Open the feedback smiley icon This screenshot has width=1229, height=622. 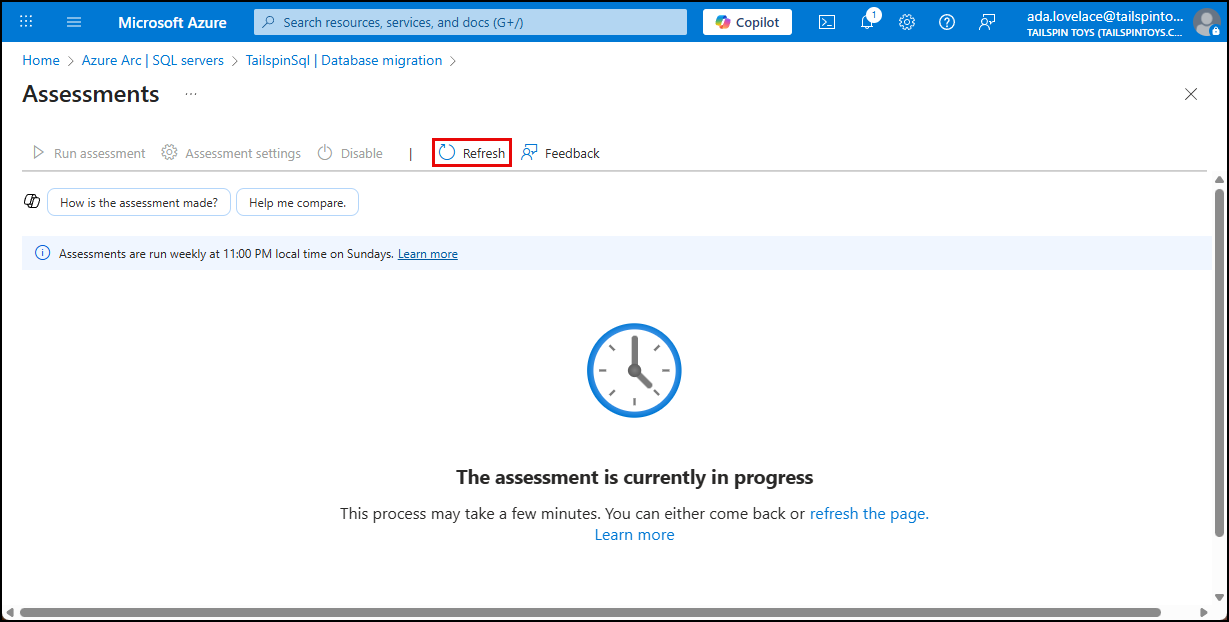click(987, 21)
